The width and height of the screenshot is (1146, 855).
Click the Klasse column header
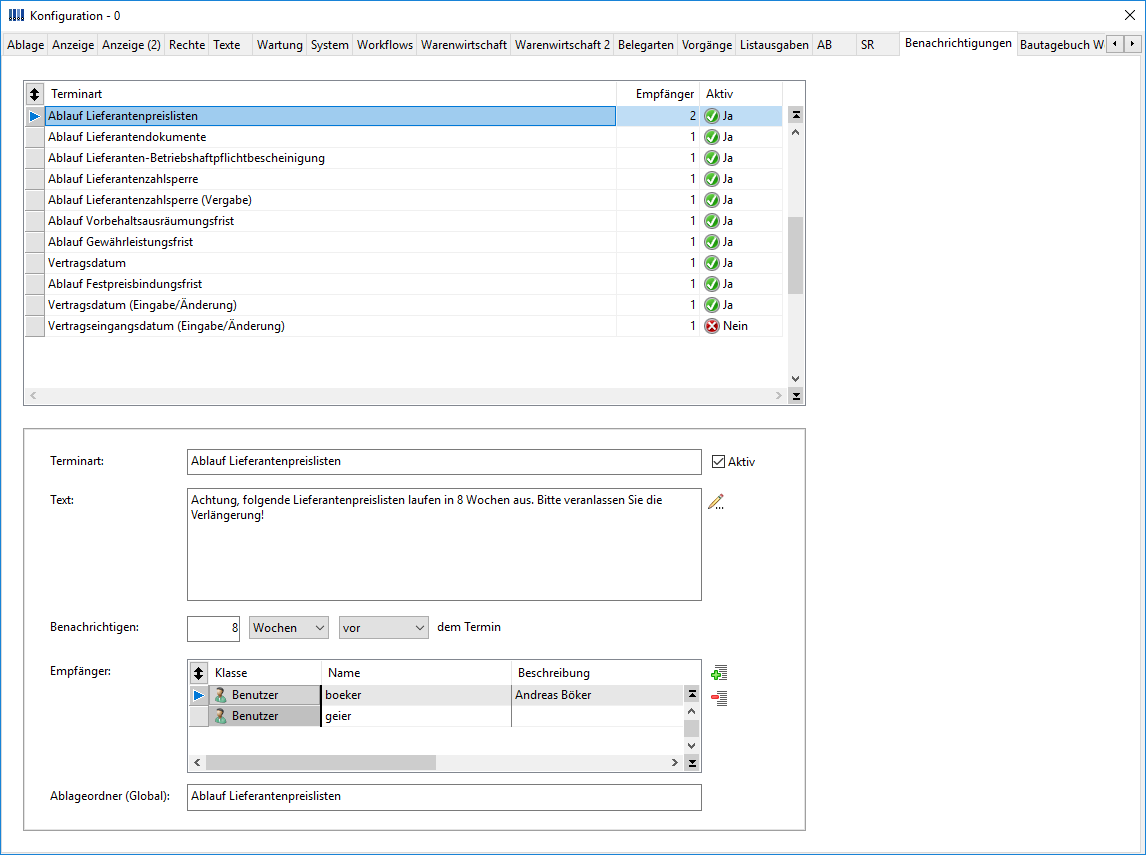click(265, 672)
